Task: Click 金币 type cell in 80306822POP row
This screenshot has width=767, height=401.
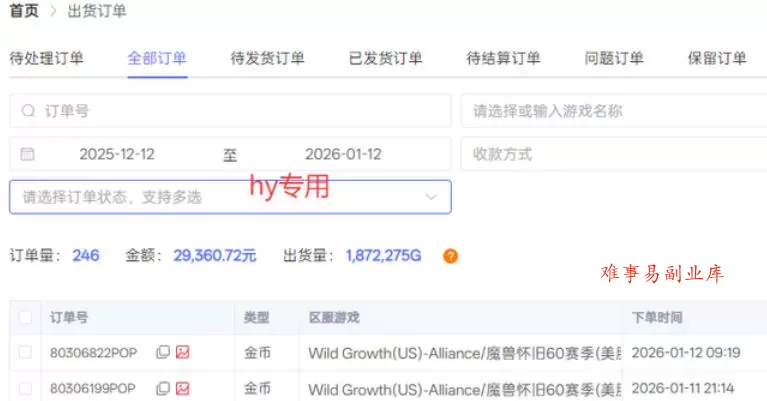Action: click(257, 353)
